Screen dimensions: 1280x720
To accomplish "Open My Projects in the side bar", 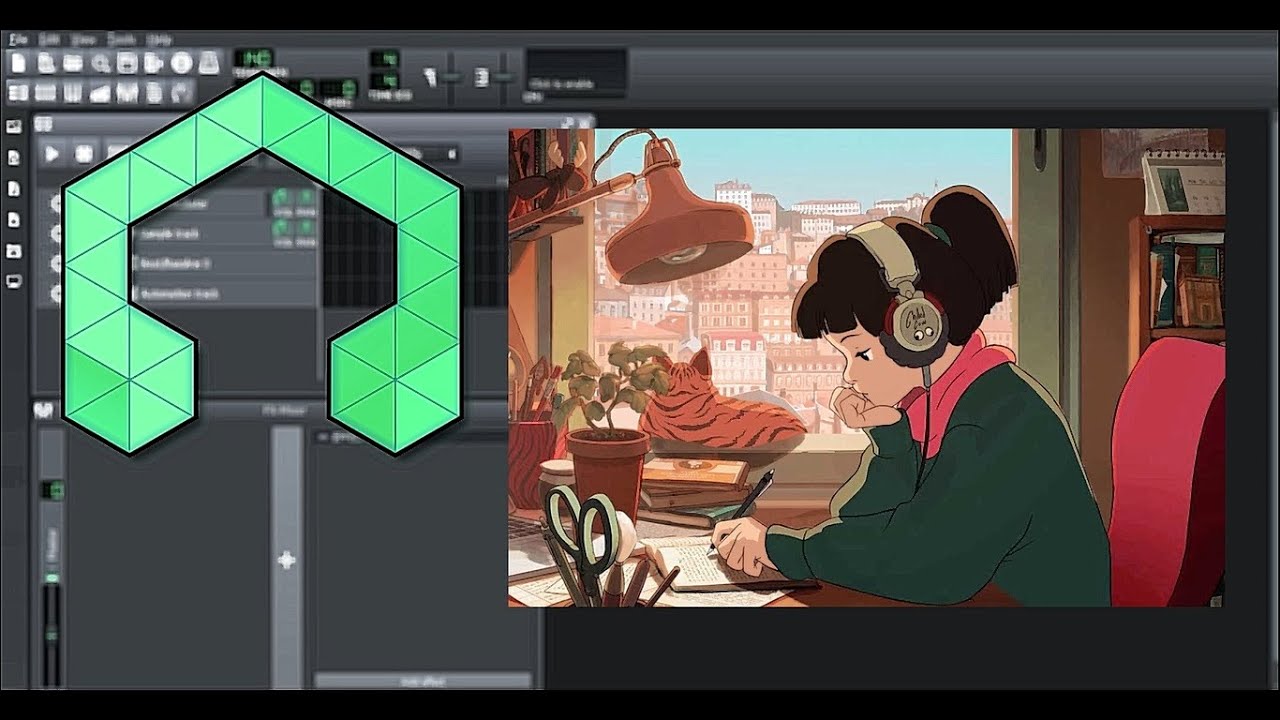I will 14,158.
